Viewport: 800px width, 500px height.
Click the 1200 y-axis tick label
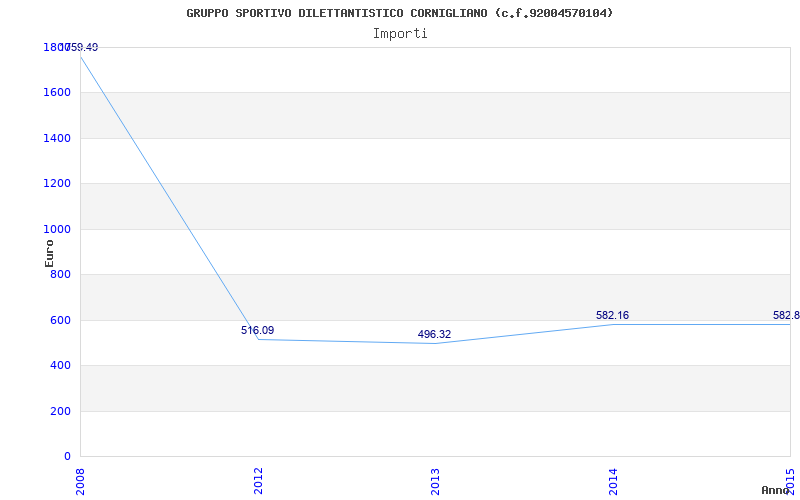(57, 184)
